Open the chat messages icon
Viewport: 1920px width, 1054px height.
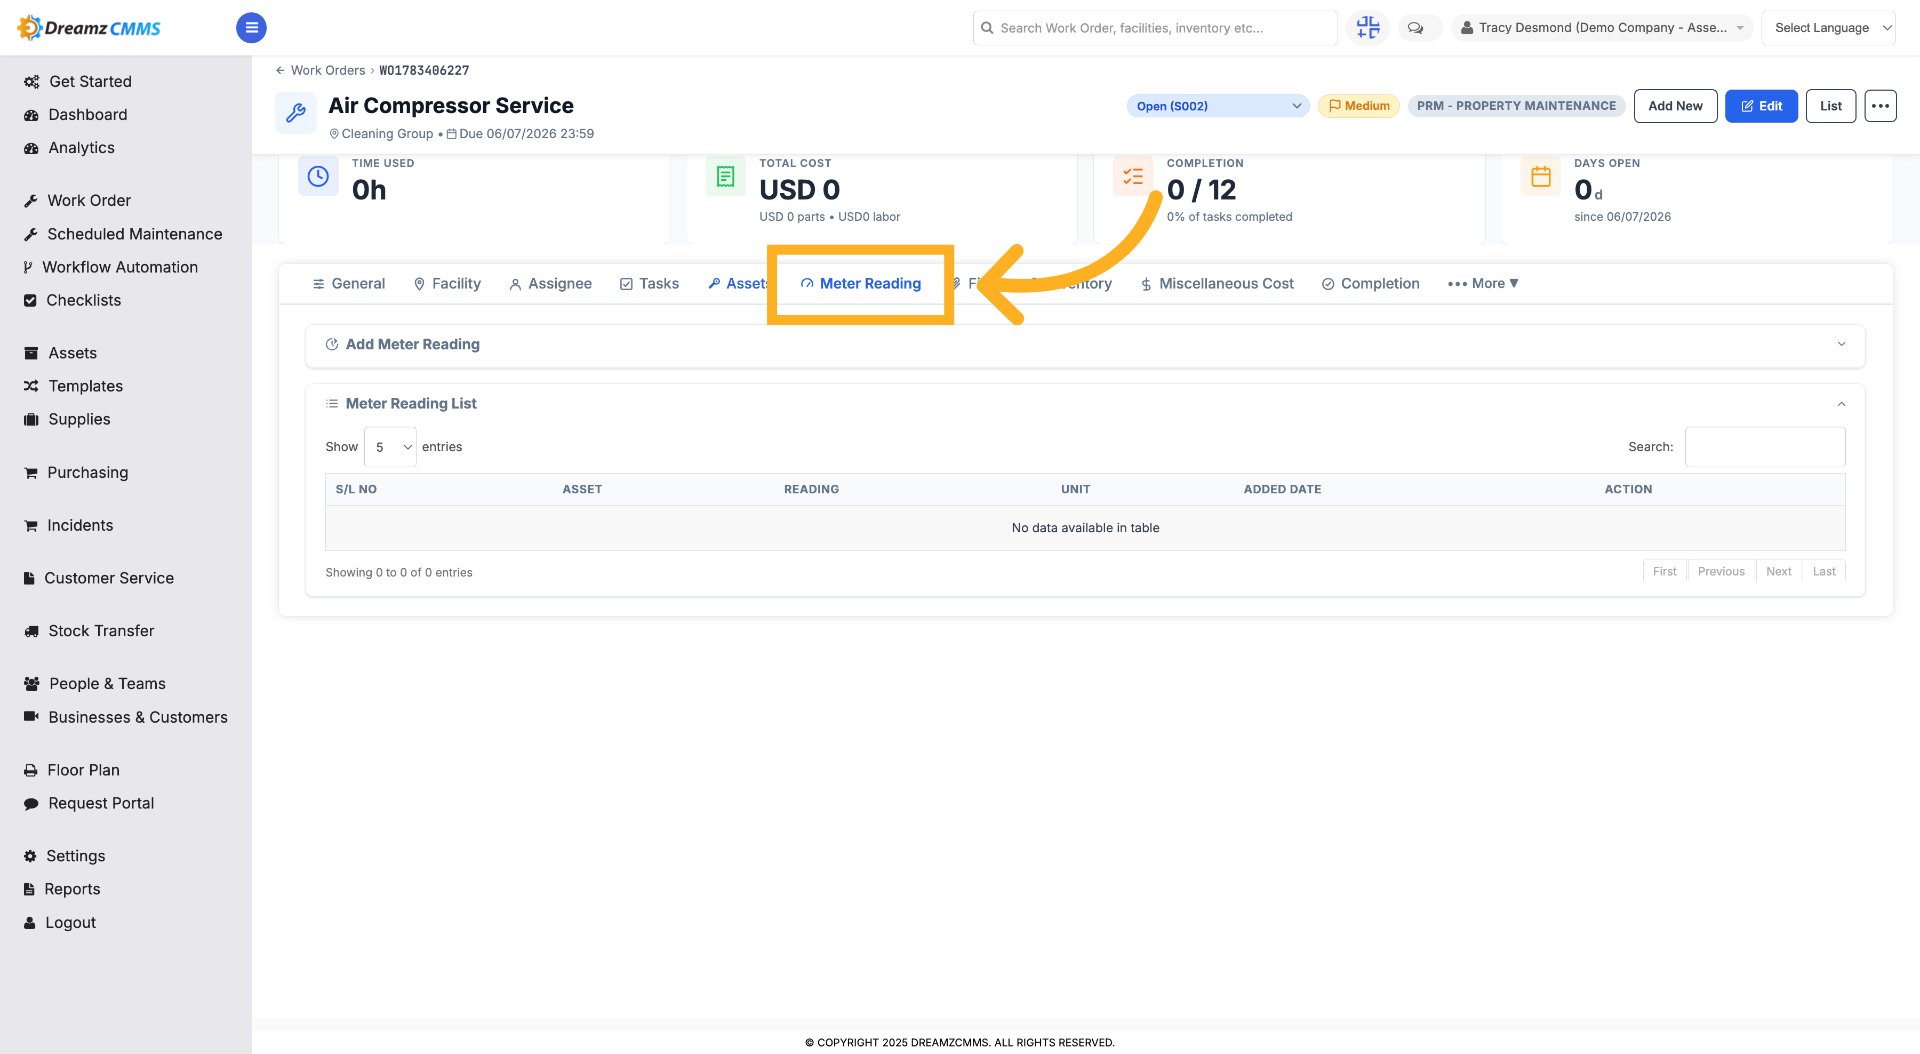pyautogui.click(x=1416, y=28)
